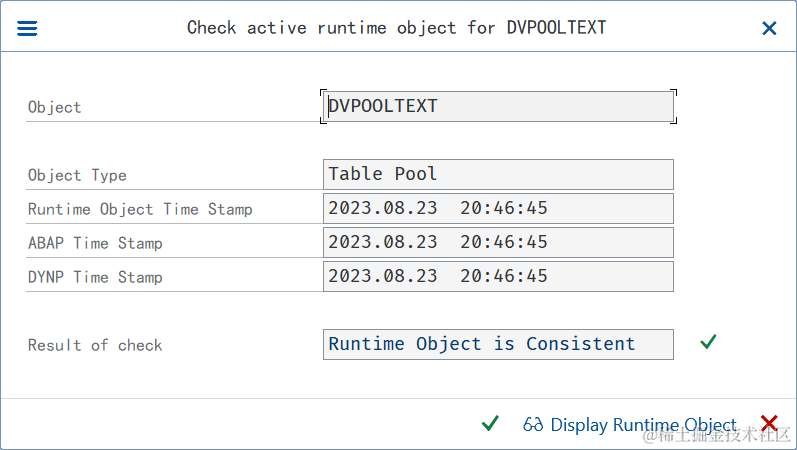This screenshot has width=797, height=450.
Task: Click the DYNP Time Stamp value field
Action: tap(498, 277)
